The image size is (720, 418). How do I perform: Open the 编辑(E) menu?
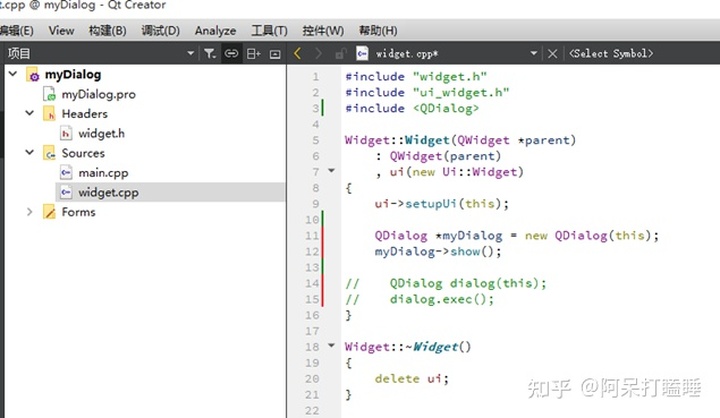(17, 31)
